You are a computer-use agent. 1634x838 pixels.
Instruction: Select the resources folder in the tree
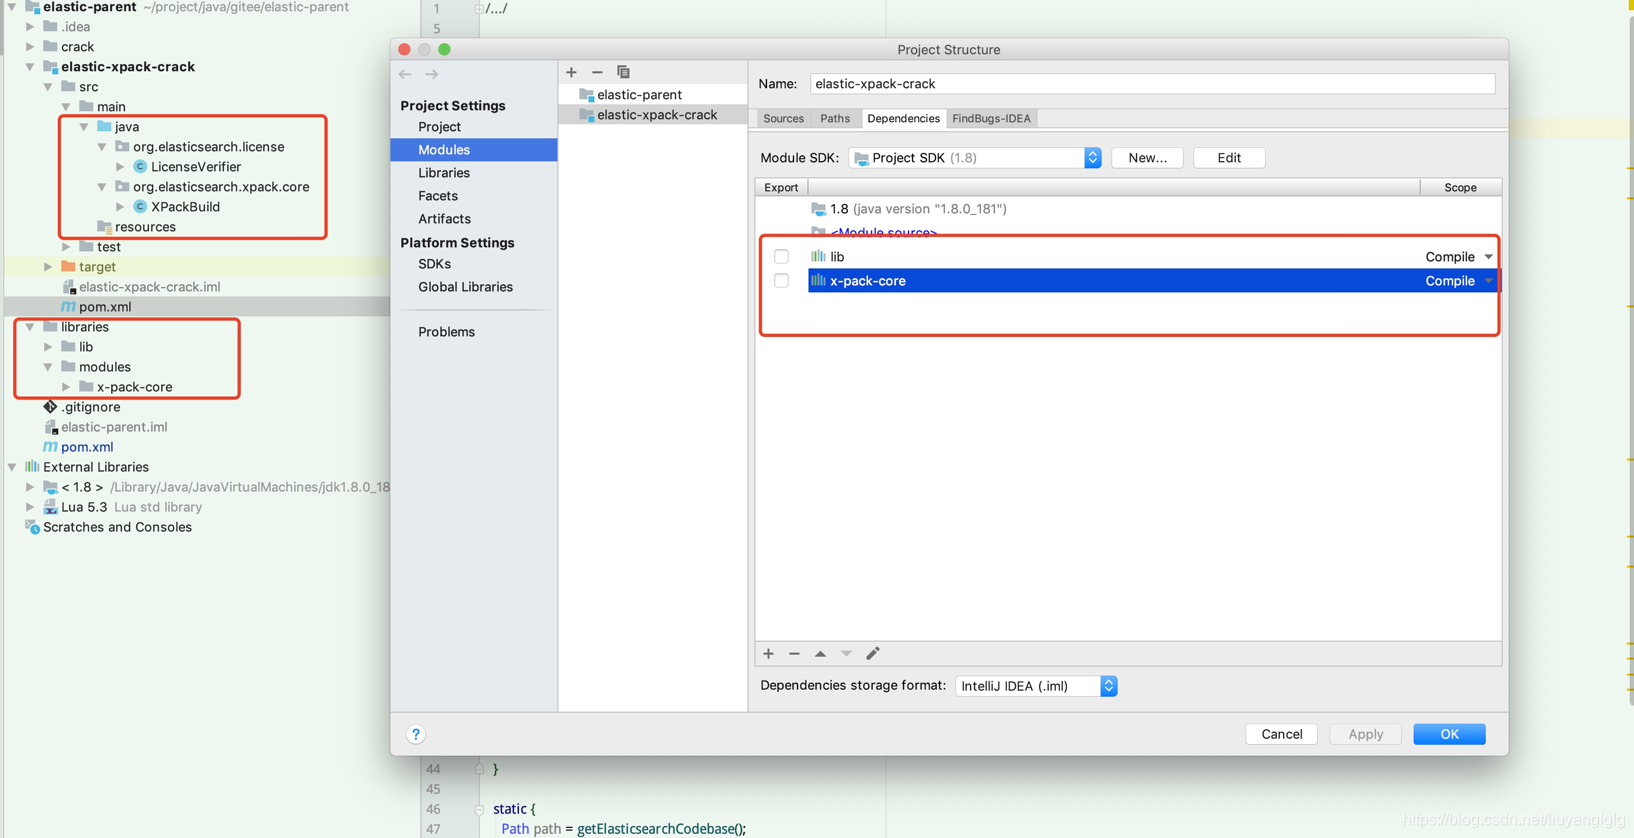pyautogui.click(x=145, y=227)
